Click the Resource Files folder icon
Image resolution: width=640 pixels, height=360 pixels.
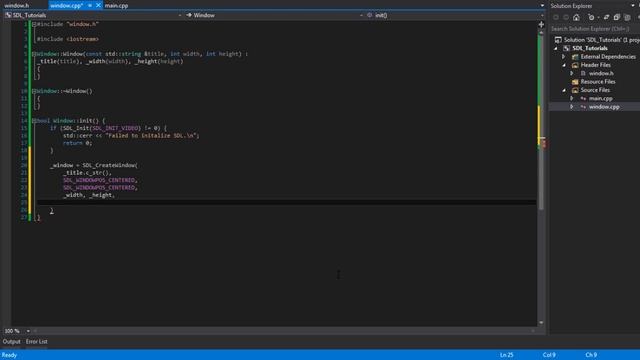click(x=575, y=82)
